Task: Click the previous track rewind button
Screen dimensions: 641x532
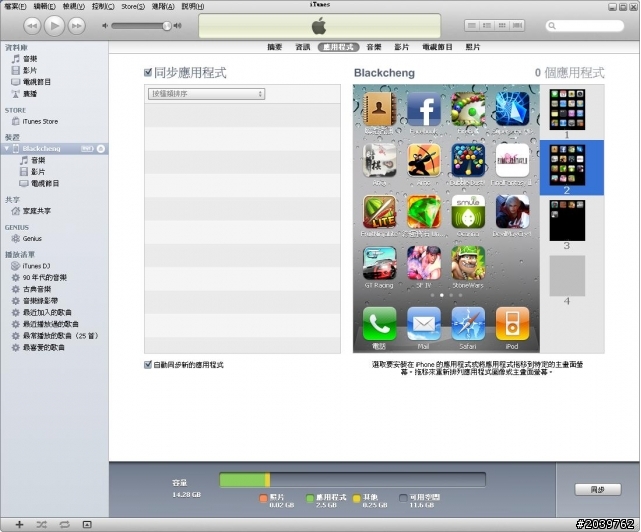Action: (x=32, y=26)
